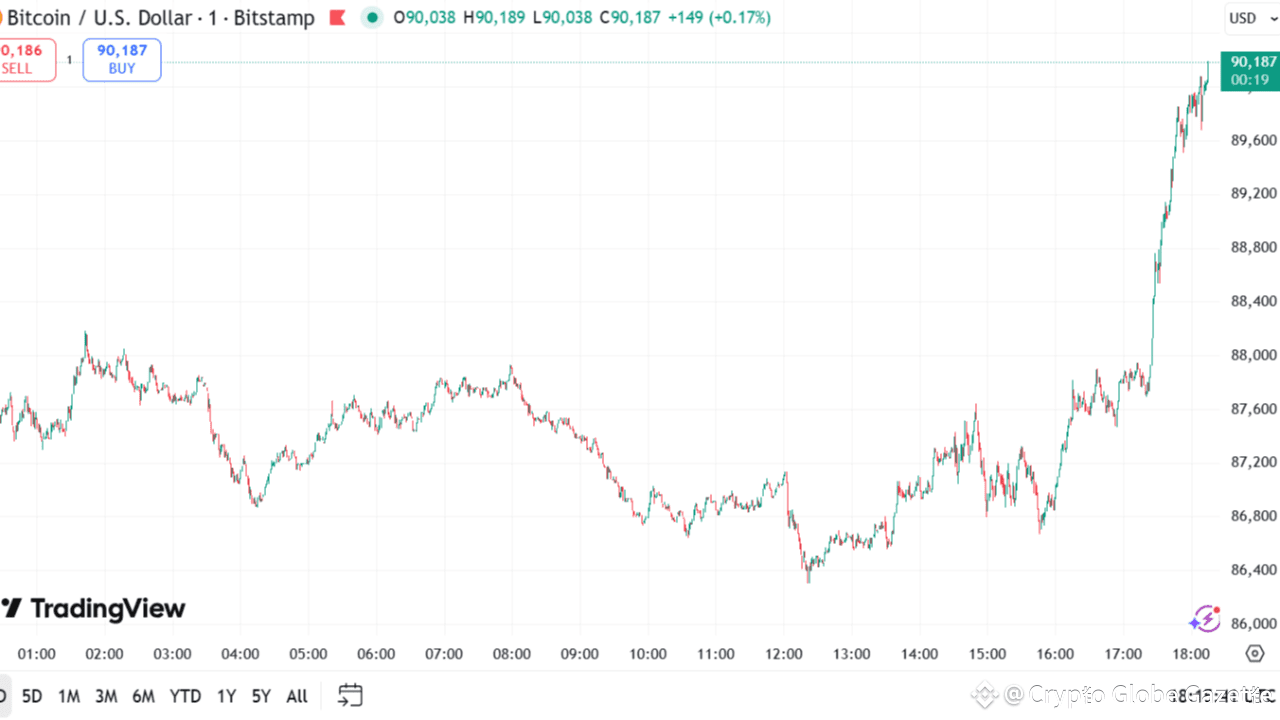The height and width of the screenshot is (720, 1280).
Task: Click the green market status dot
Action: [x=371, y=17]
